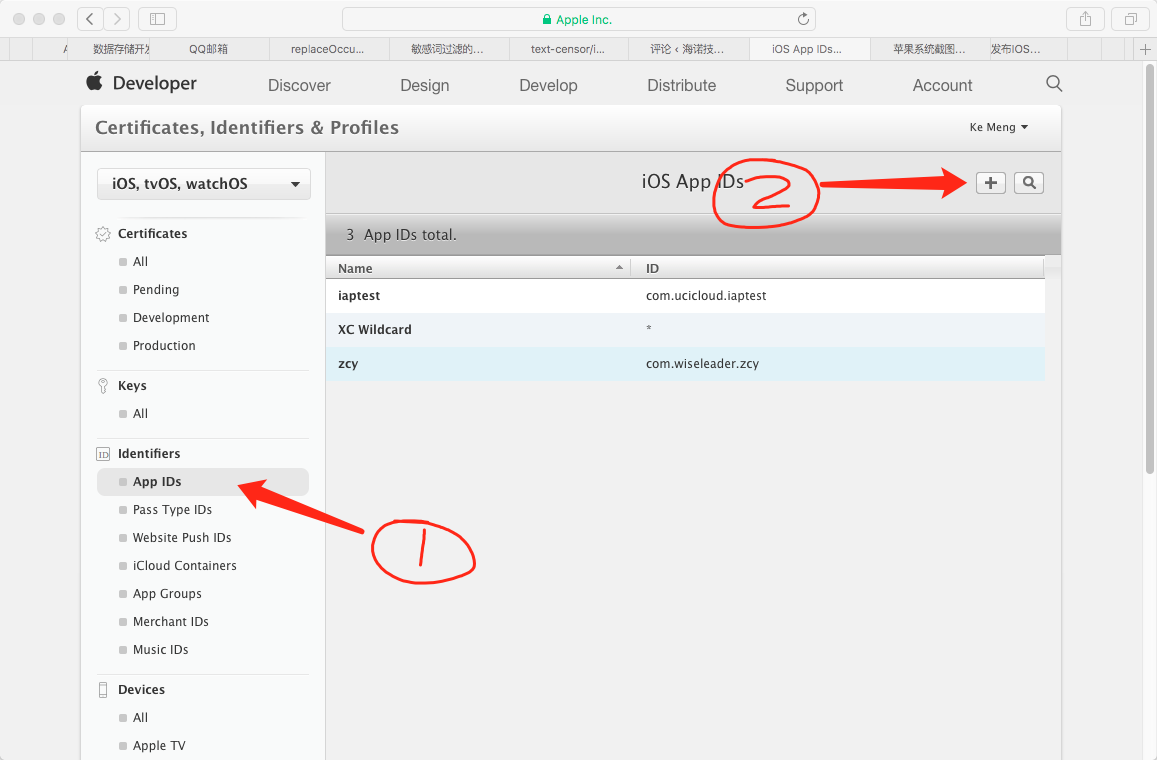Open the XC Wildcard App ID row
This screenshot has width=1157, height=760.
[685, 330]
